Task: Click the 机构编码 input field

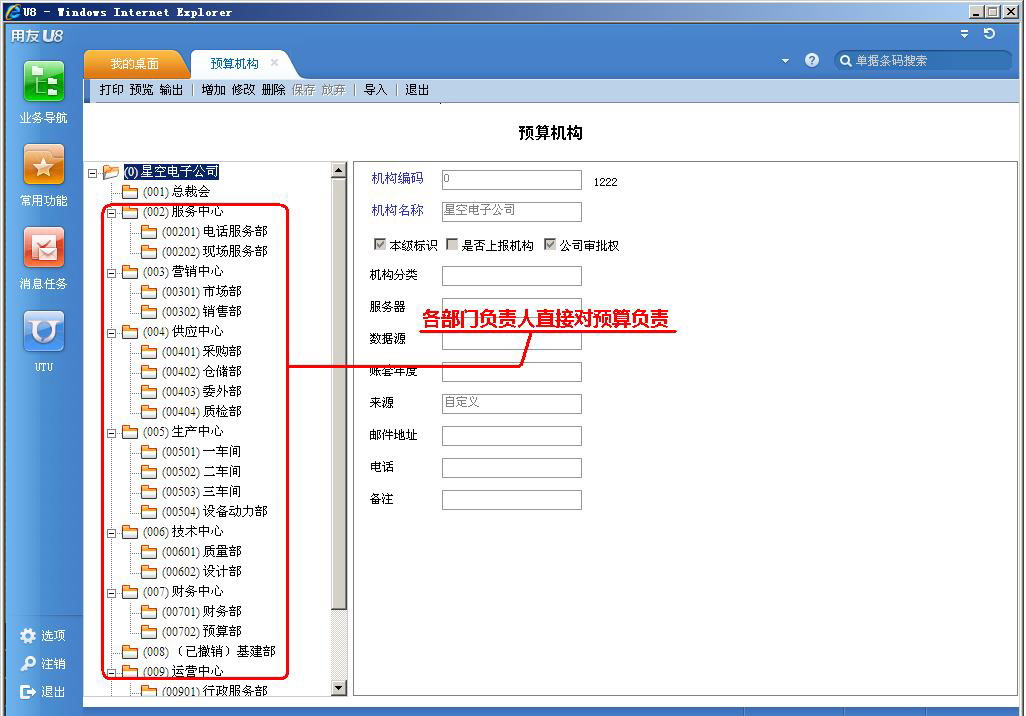Action: (512, 180)
